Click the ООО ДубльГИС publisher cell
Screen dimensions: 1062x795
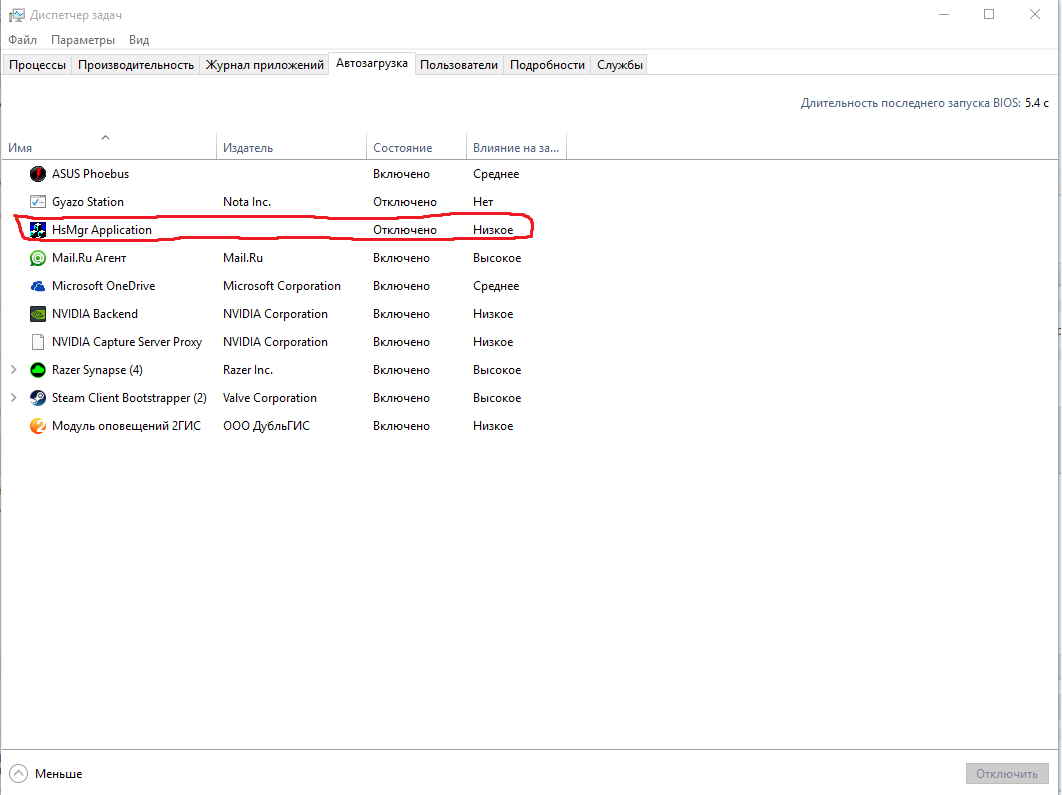coord(266,426)
